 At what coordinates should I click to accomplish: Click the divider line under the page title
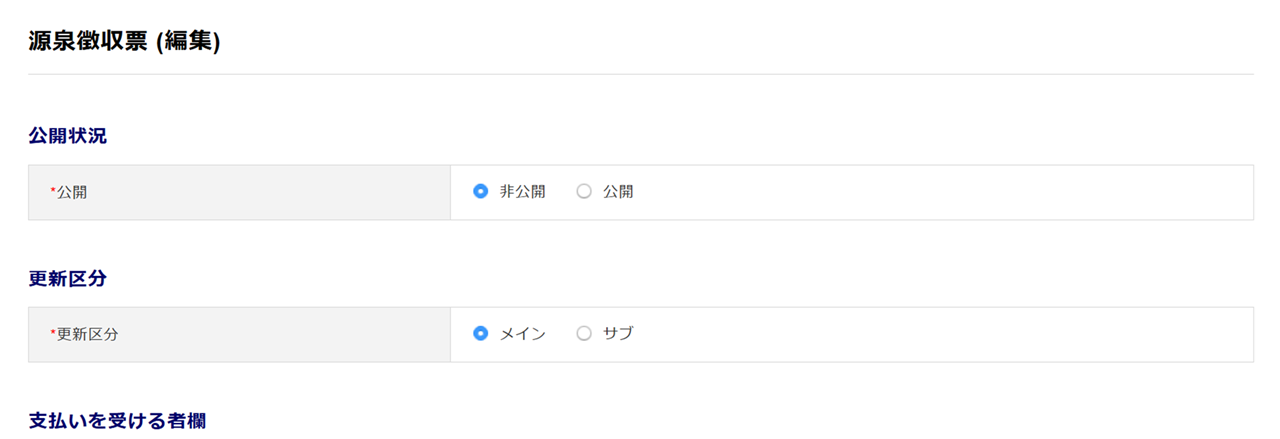640,74
